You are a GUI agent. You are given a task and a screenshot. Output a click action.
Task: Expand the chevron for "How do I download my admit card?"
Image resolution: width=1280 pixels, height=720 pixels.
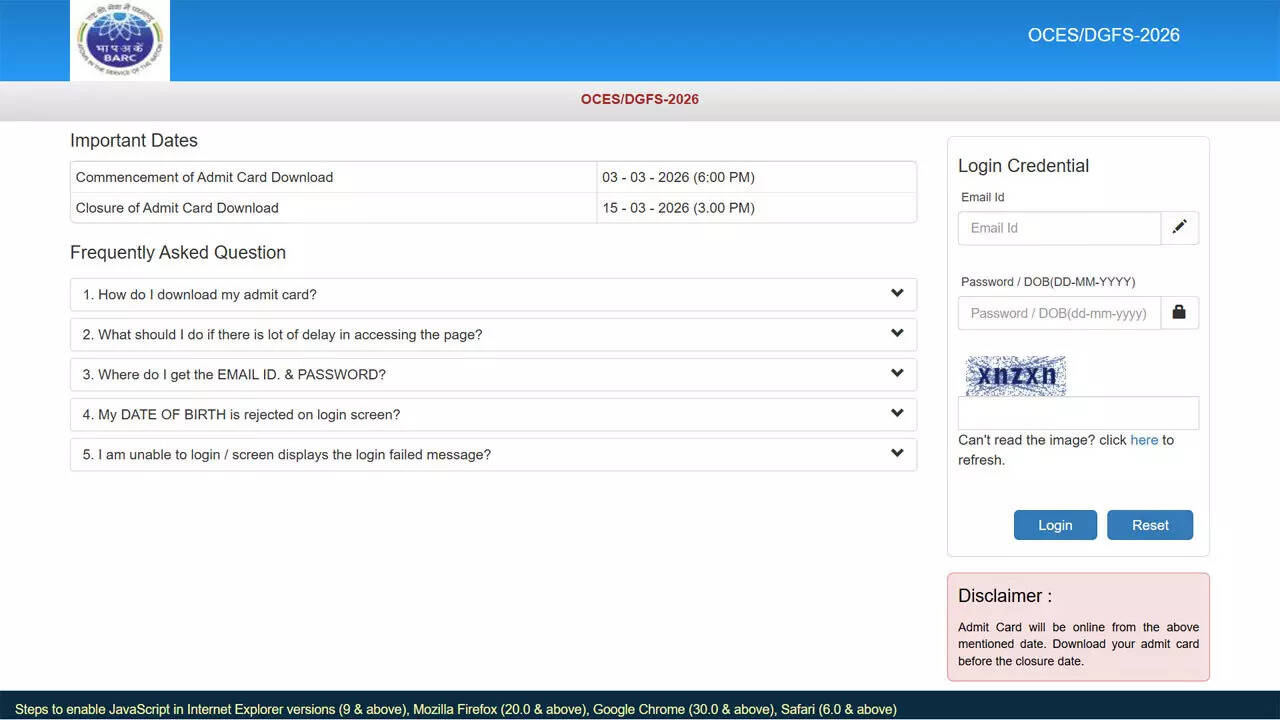click(x=897, y=294)
